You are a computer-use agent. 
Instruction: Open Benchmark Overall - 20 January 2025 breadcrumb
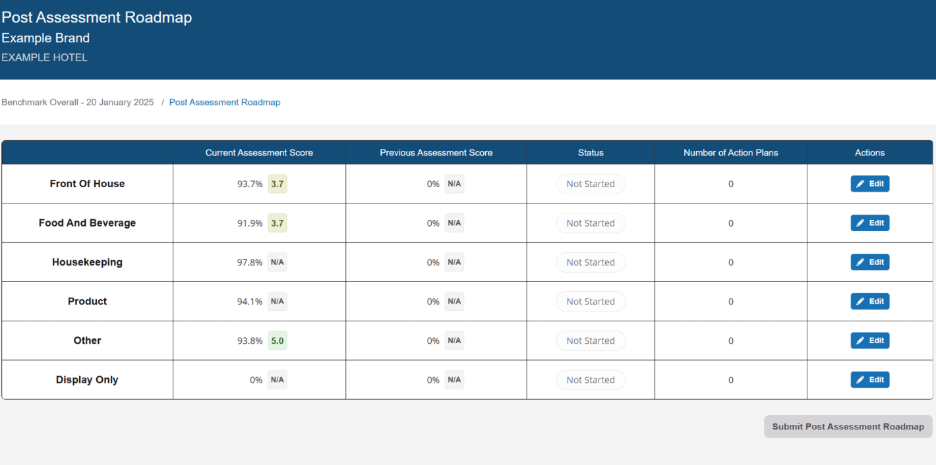point(78,102)
